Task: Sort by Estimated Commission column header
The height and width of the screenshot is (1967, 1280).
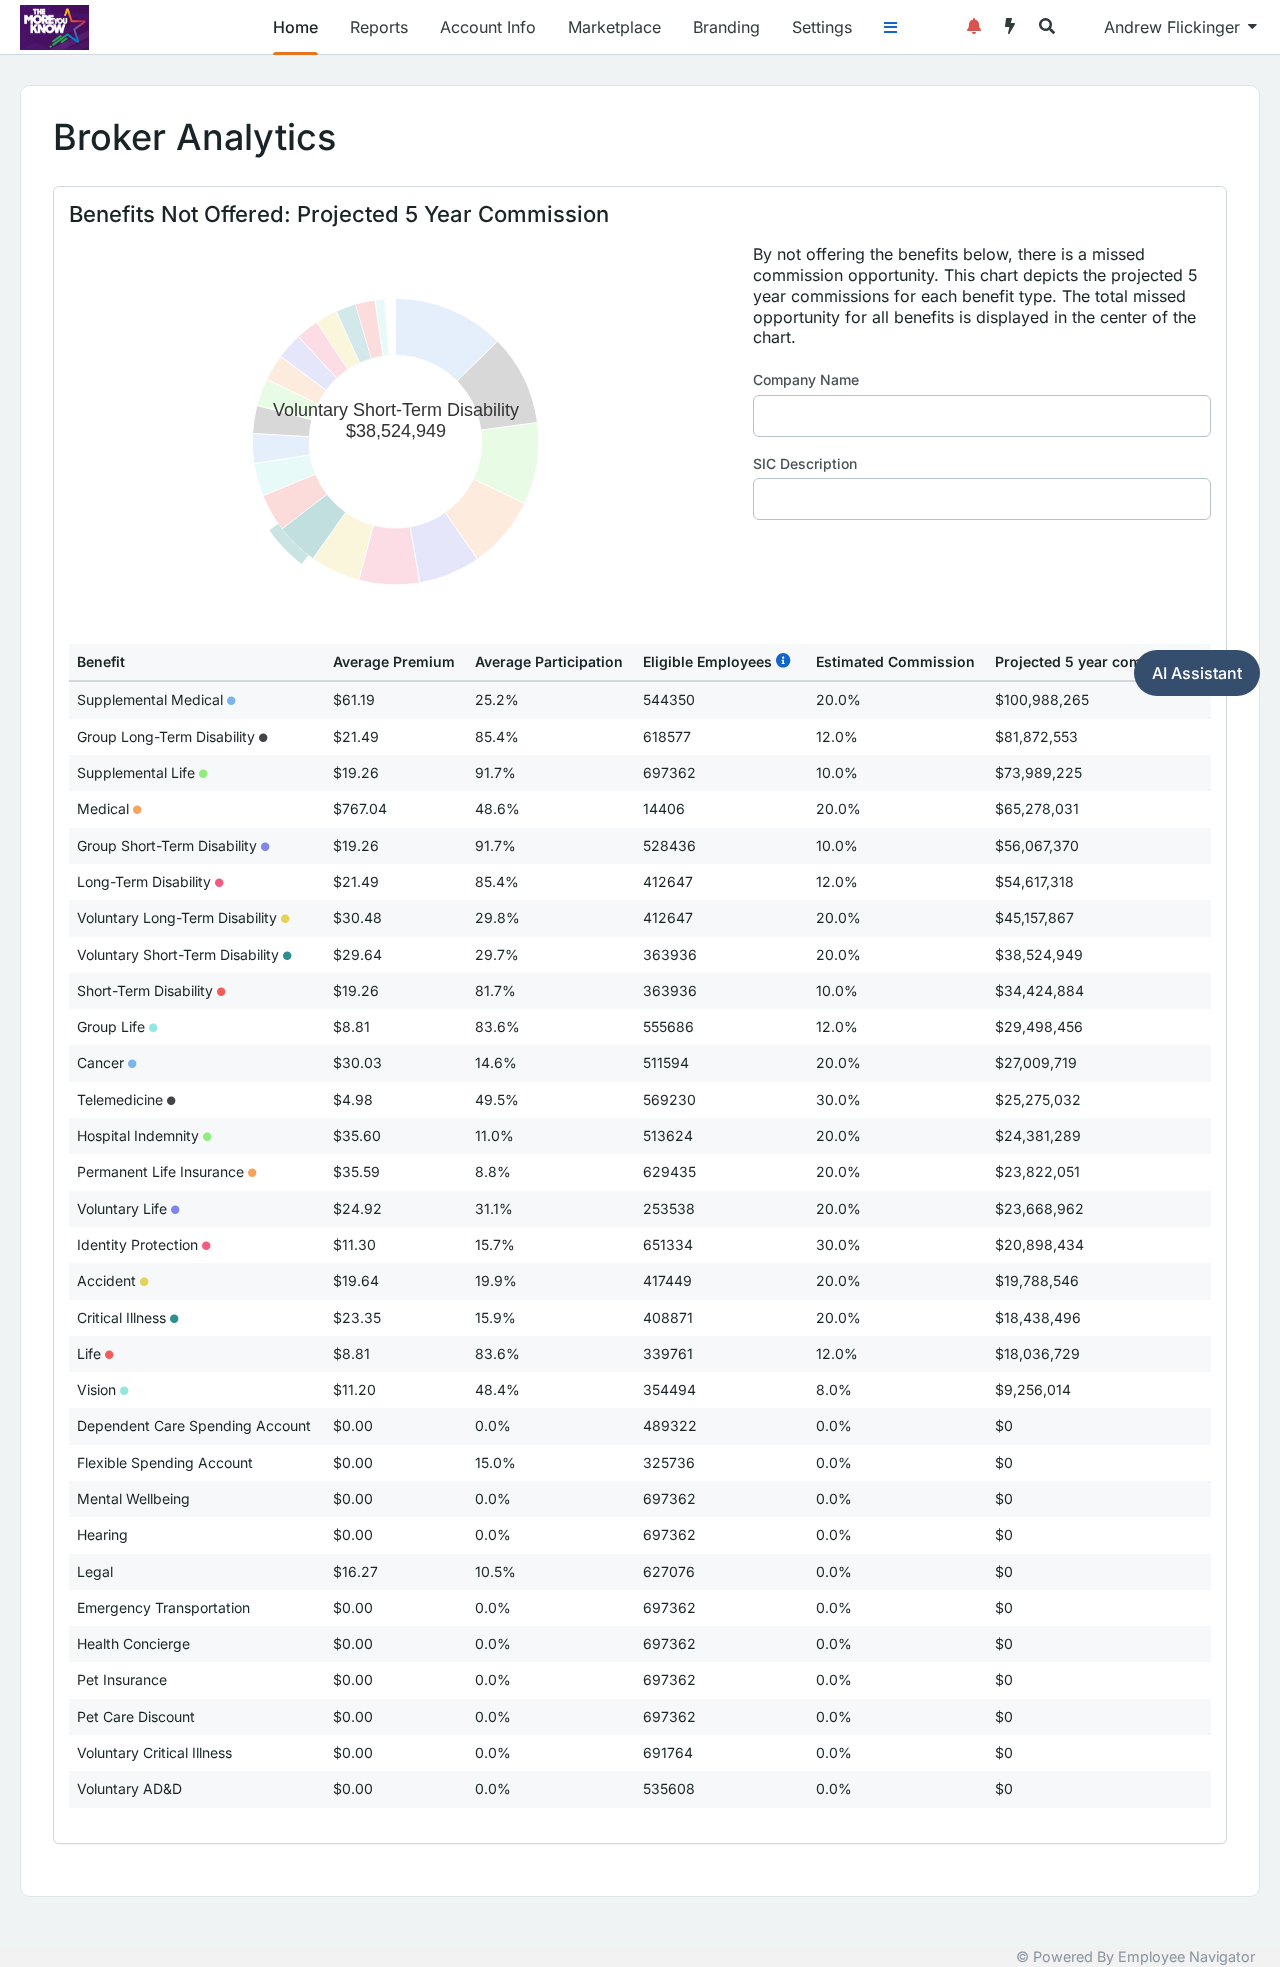Action: (895, 662)
